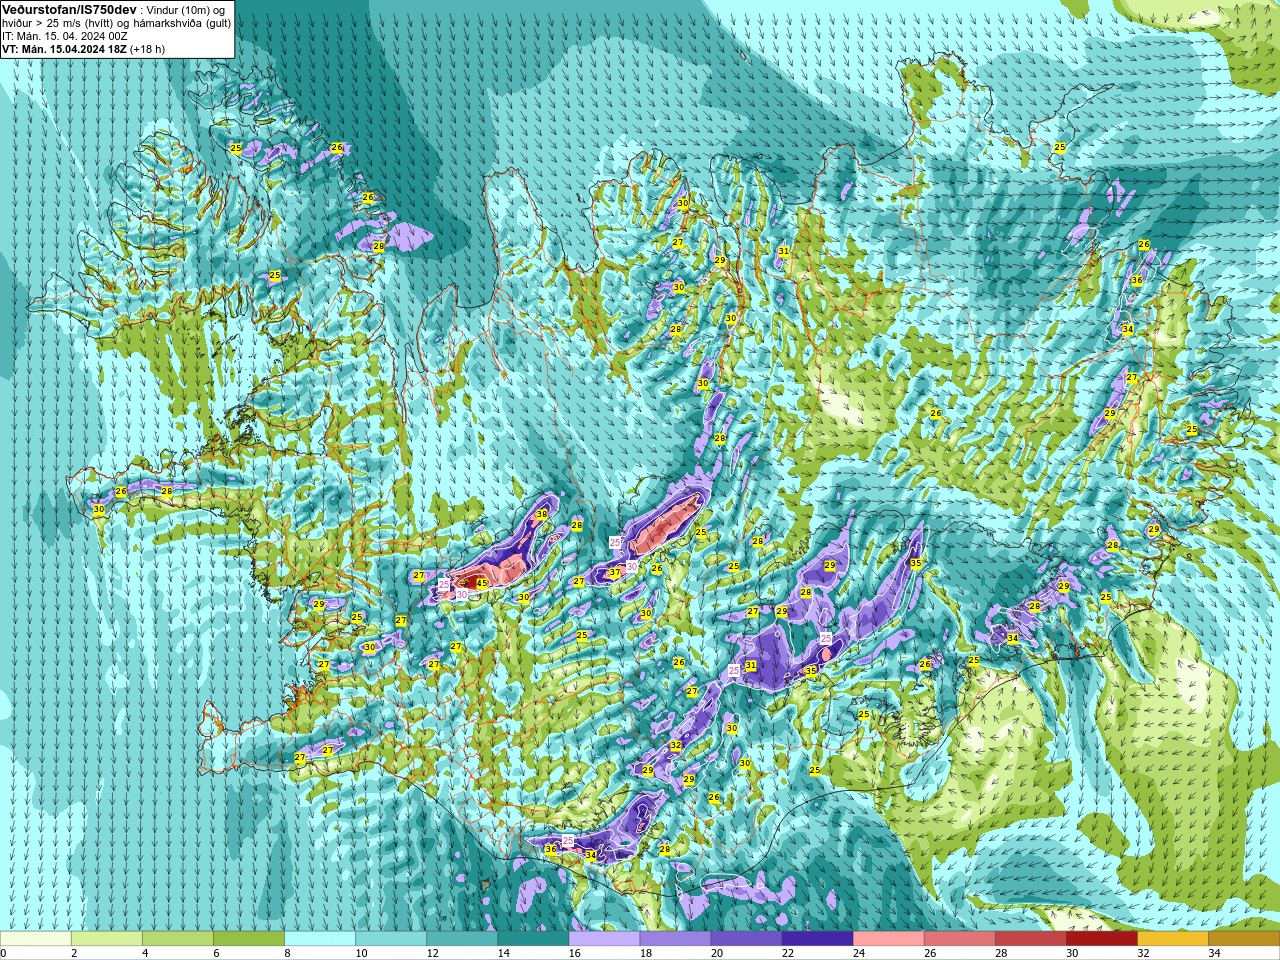Click the yellow gust label '37' on the map

point(614,573)
